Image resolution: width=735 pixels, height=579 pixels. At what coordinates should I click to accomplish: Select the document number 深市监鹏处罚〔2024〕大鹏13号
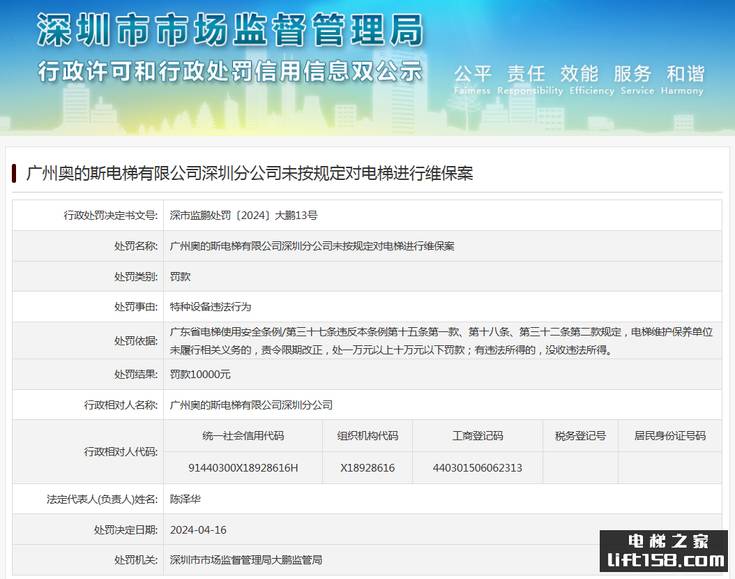244,215
